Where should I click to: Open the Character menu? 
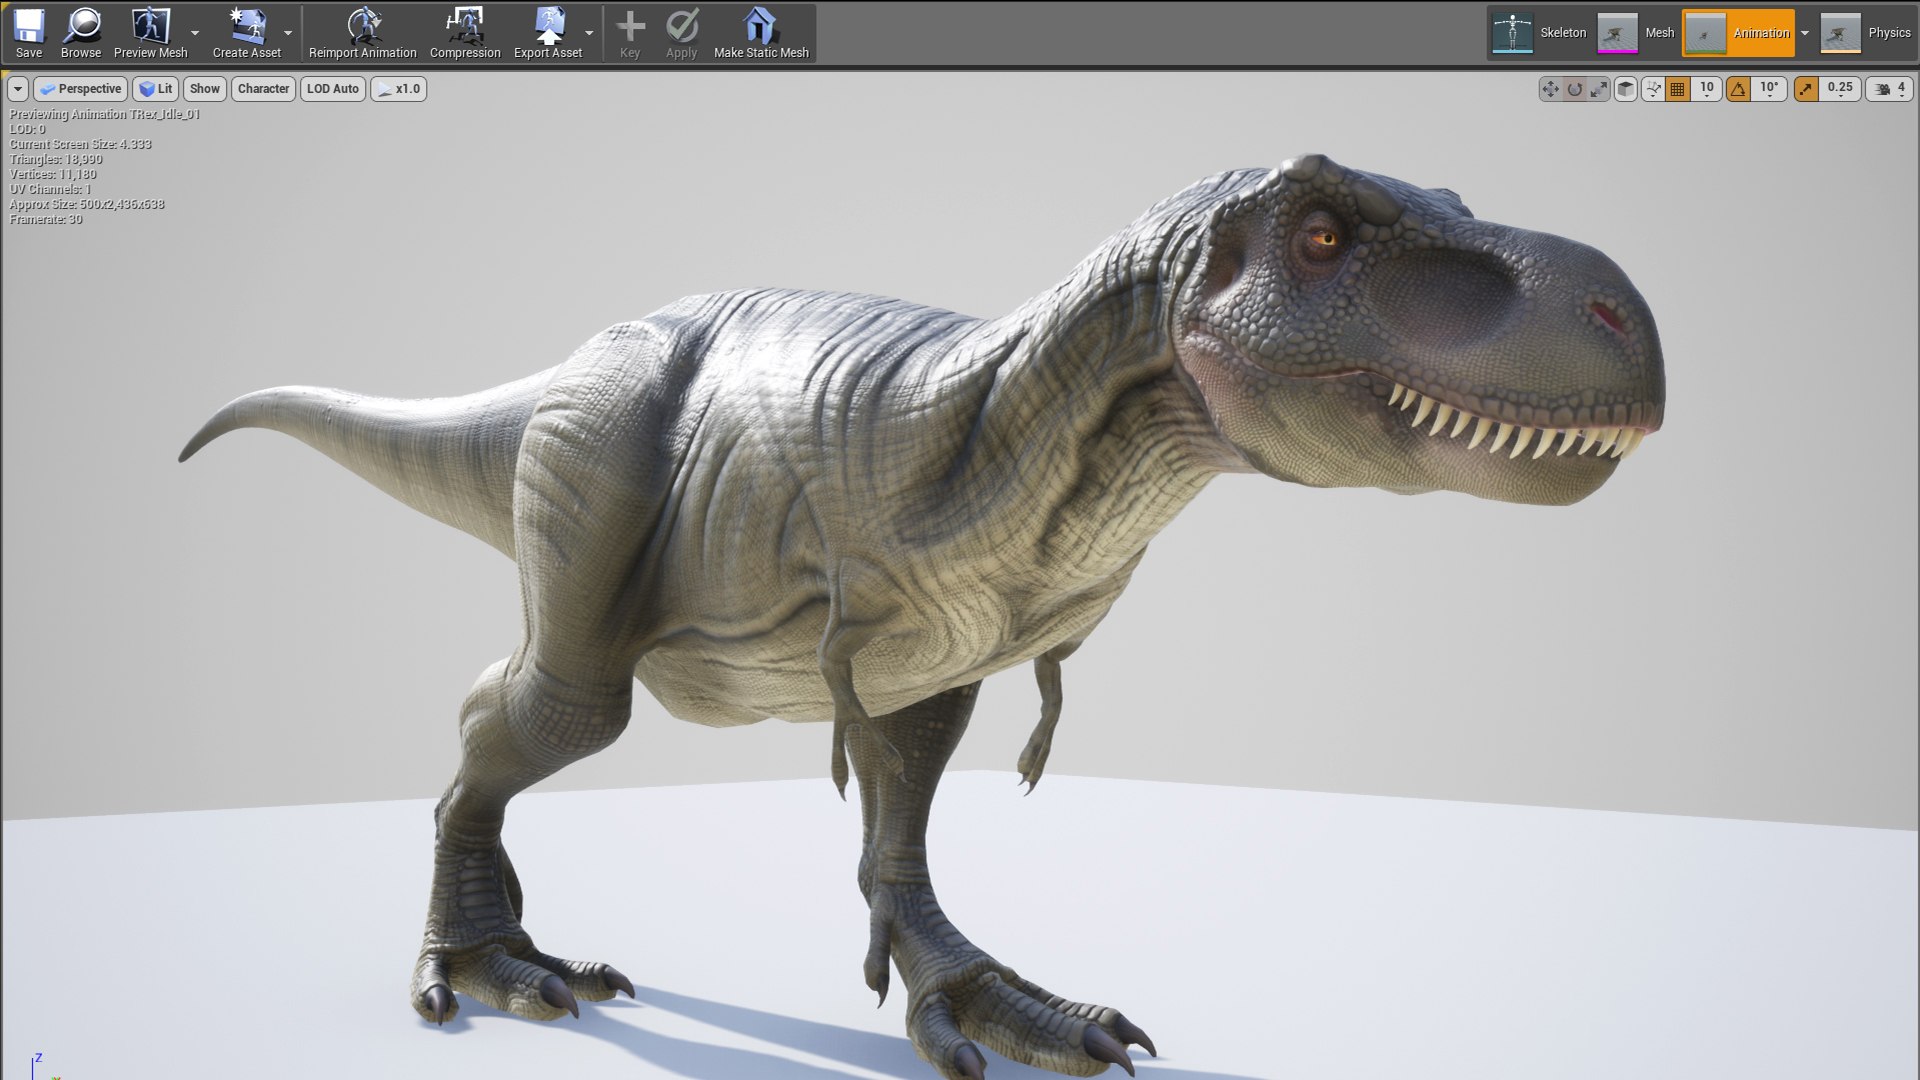pyautogui.click(x=264, y=89)
